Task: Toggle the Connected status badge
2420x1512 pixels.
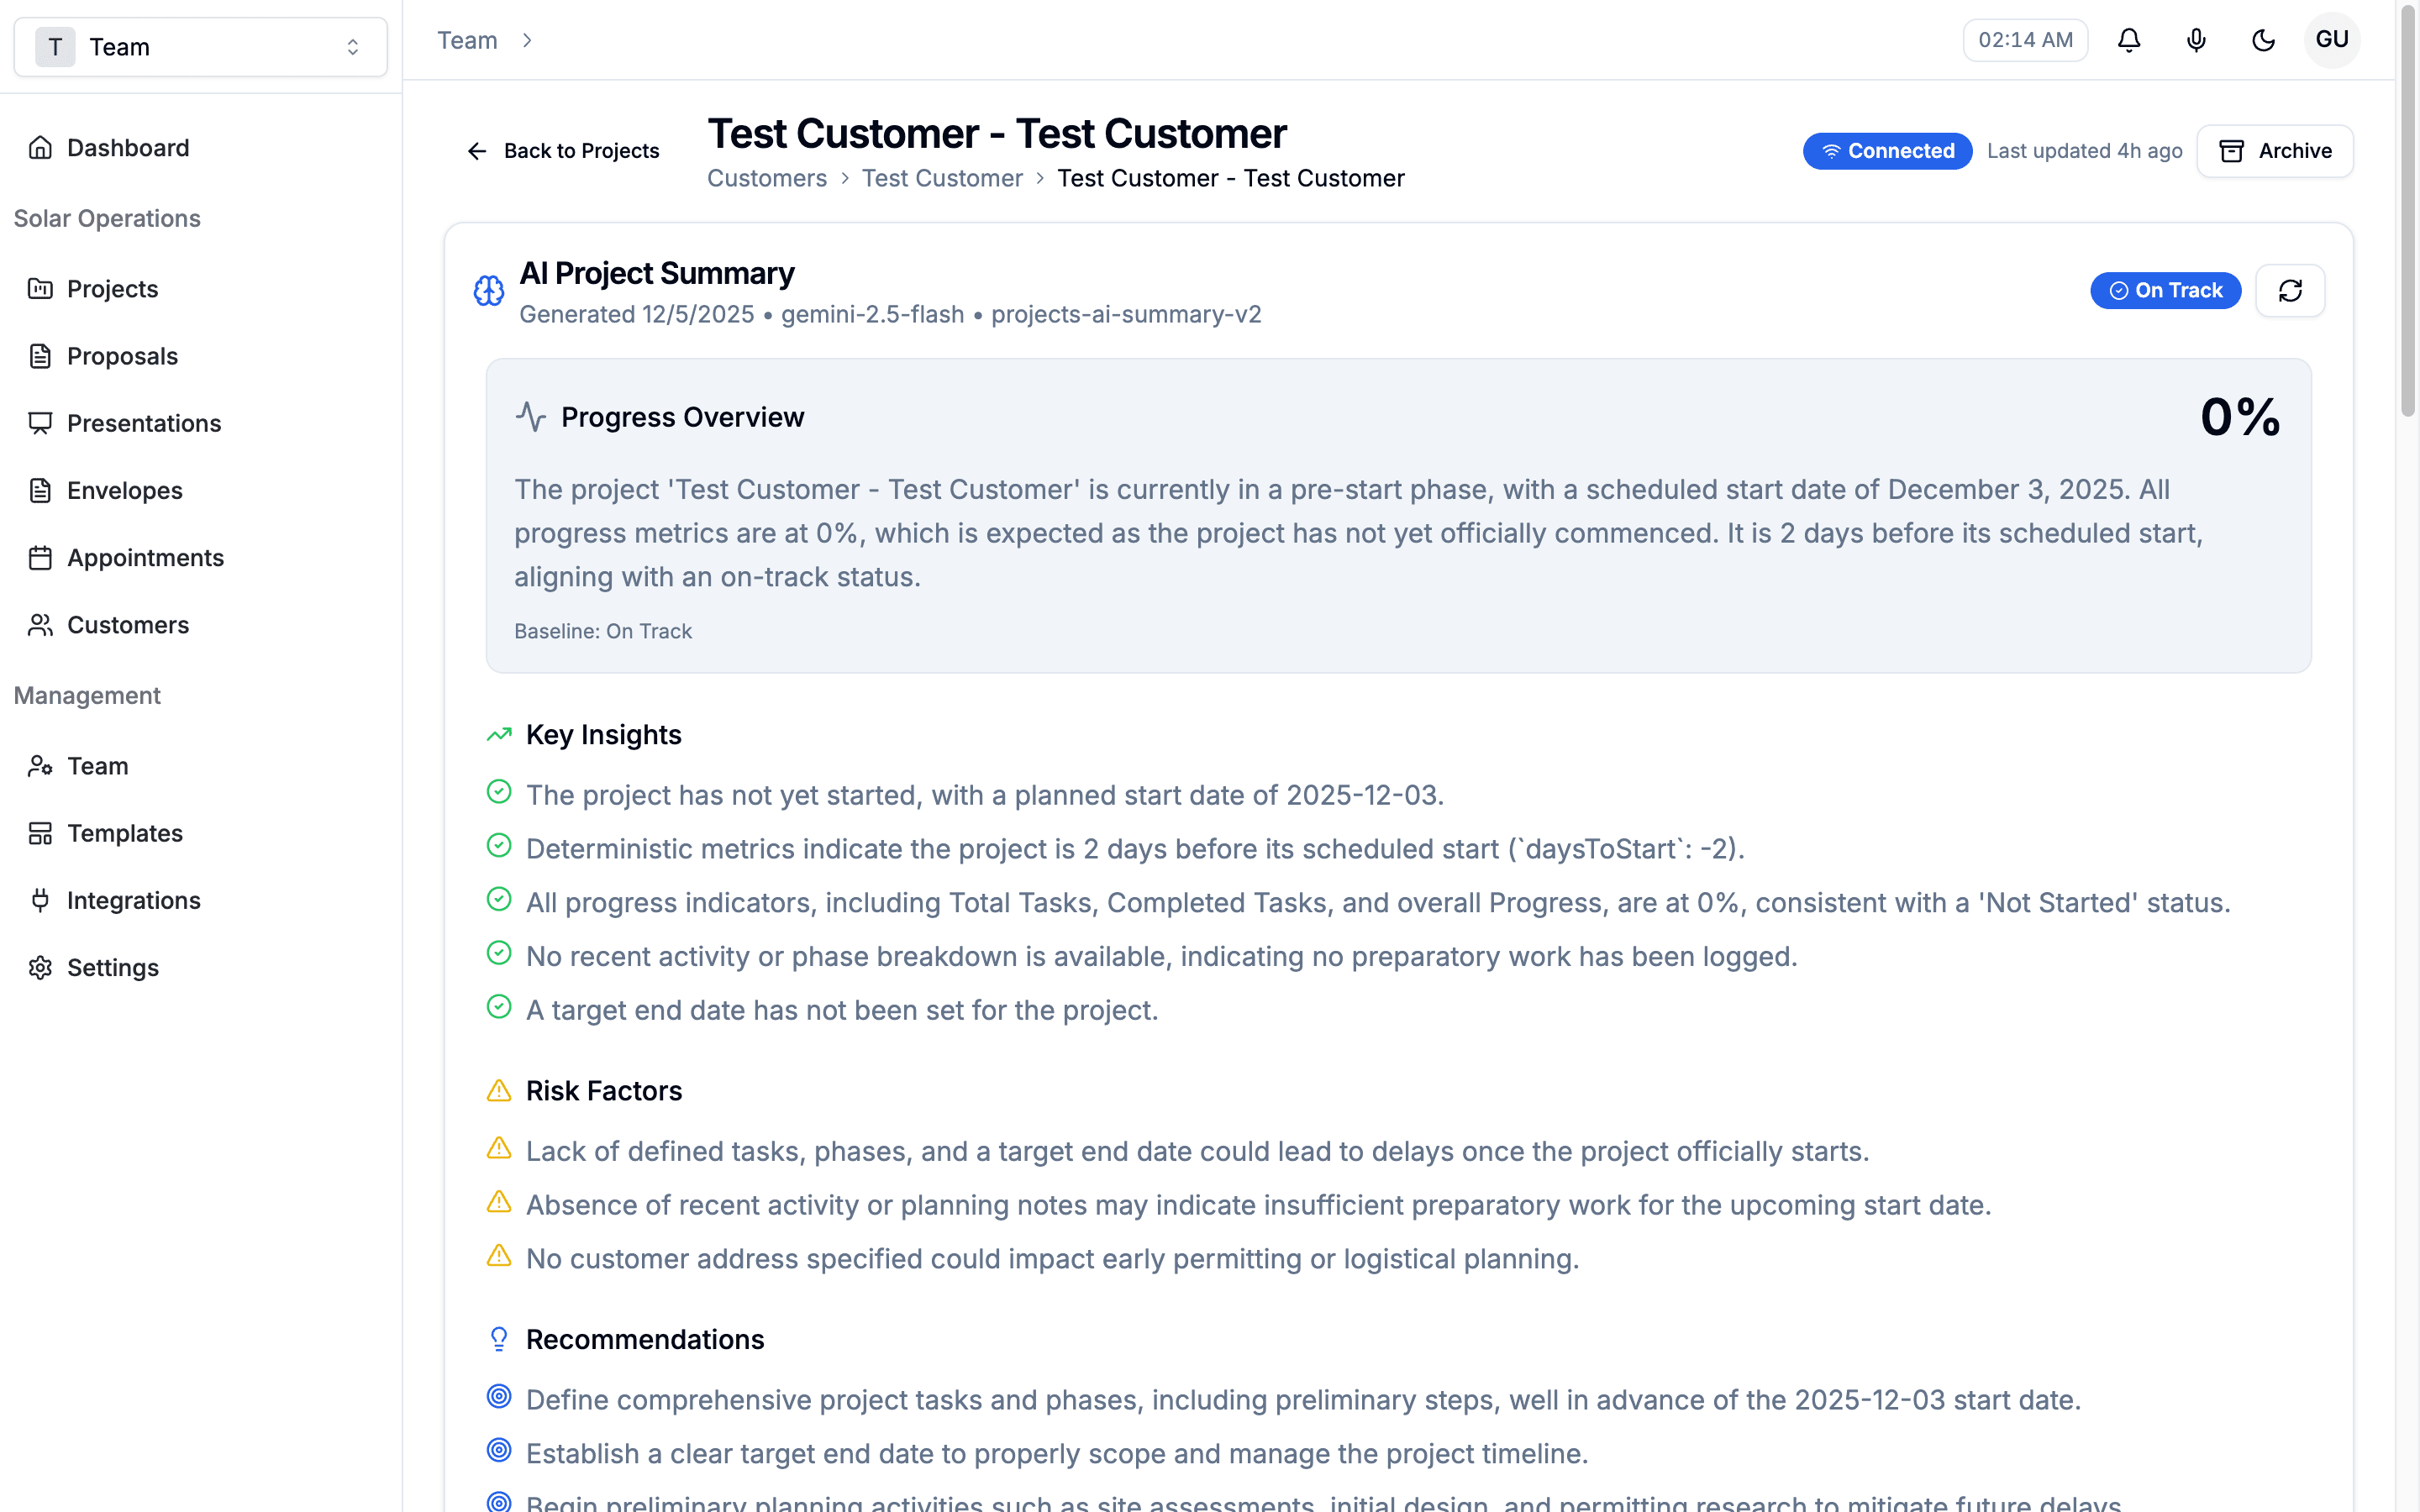Action: [x=1887, y=151]
